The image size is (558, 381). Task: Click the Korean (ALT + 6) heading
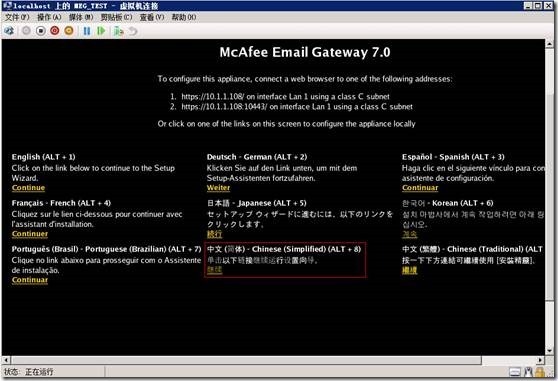(448, 203)
